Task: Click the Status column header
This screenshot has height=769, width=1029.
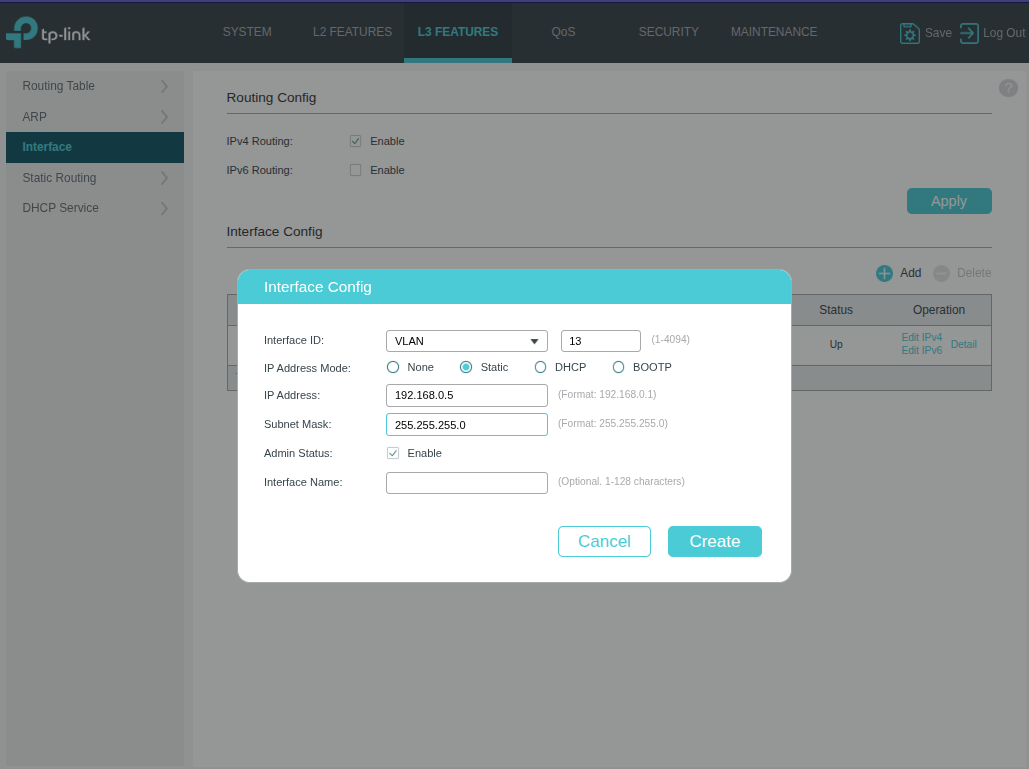Action: pyautogui.click(x=835, y=310)
